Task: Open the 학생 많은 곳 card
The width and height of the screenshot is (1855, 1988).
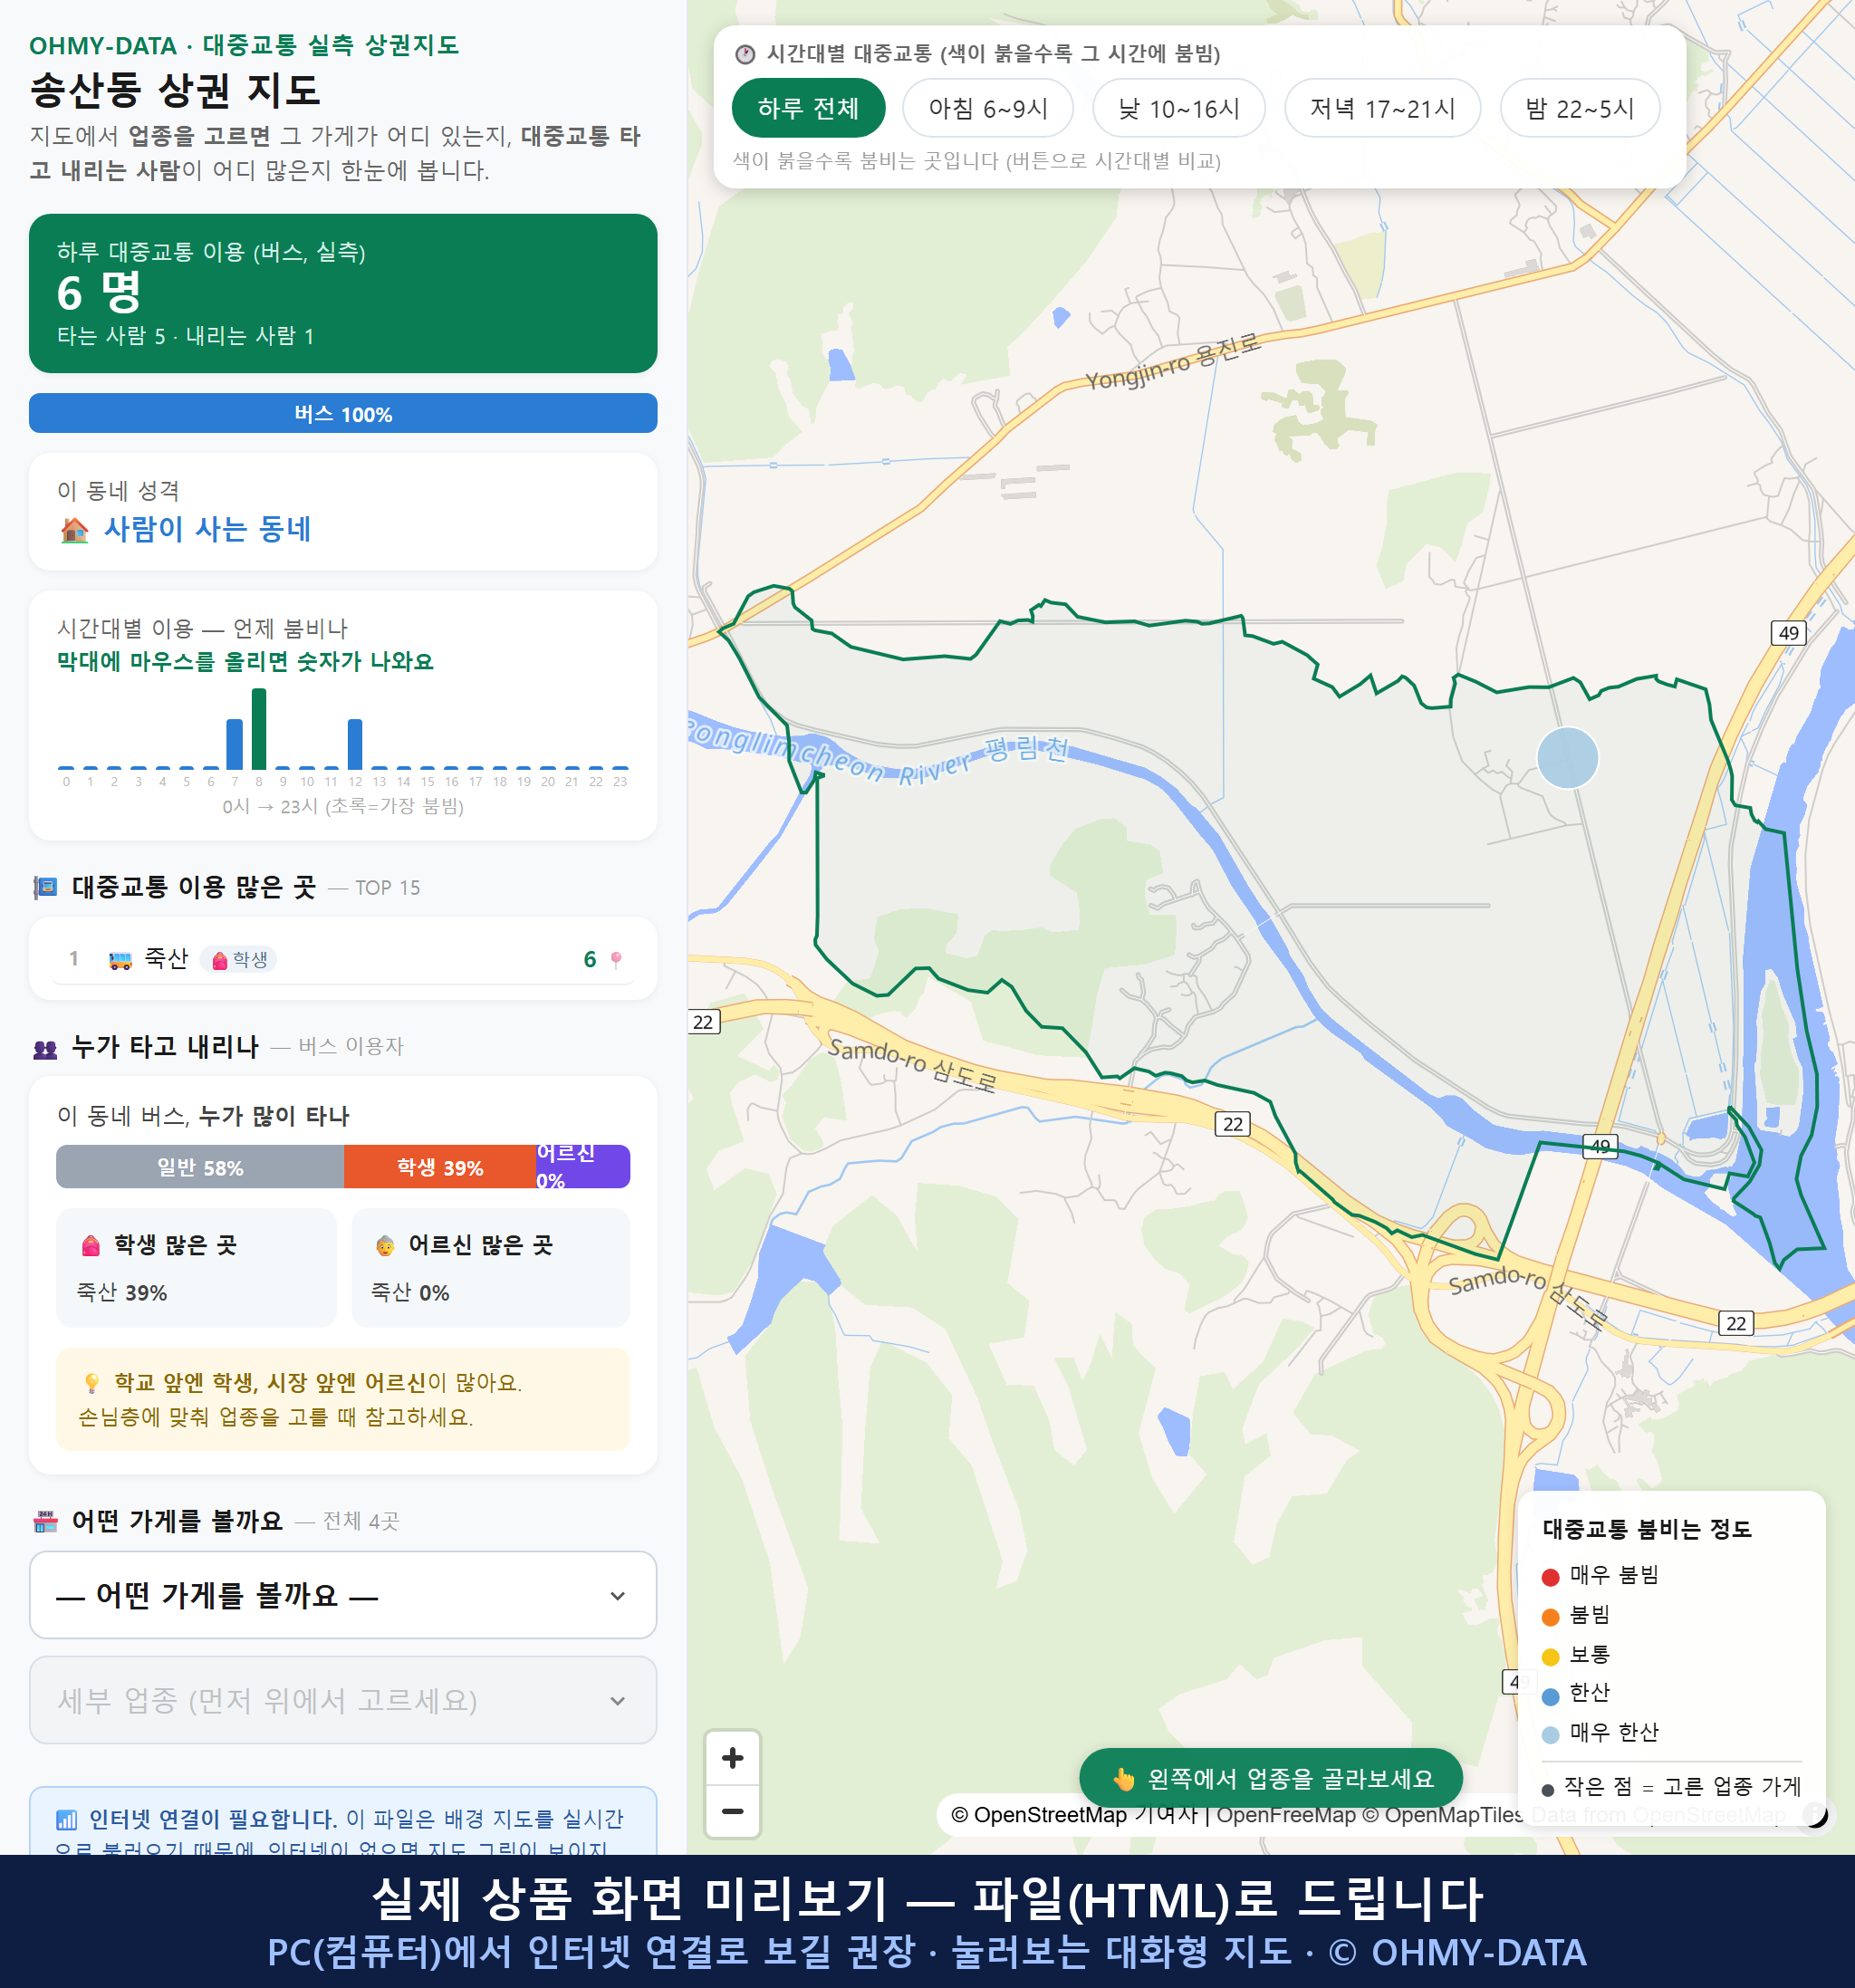Action: (196, 1268)
